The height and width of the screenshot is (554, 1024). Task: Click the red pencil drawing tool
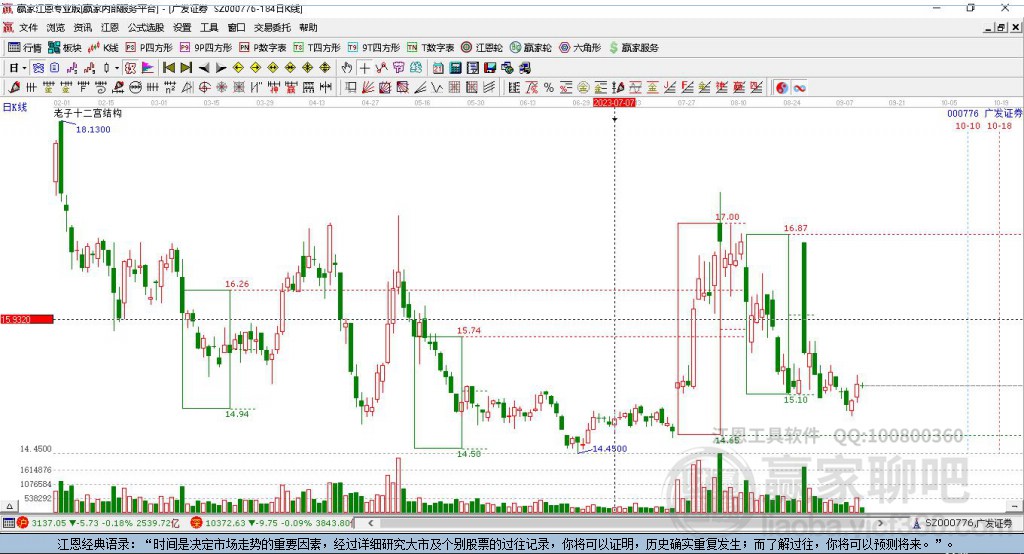[14, 88]
